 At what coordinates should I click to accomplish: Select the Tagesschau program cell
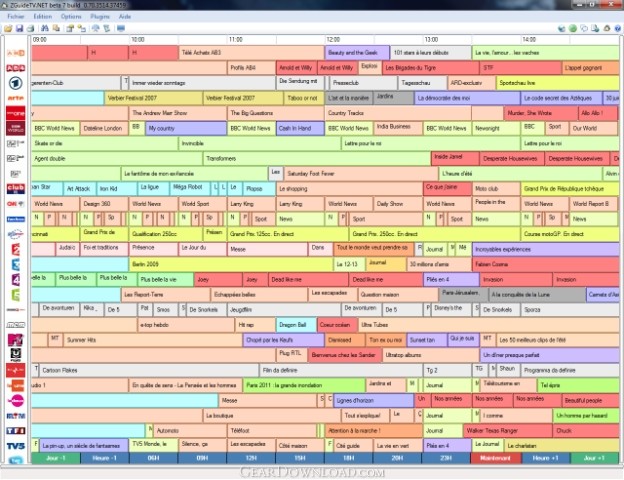(x=422, y=83)
